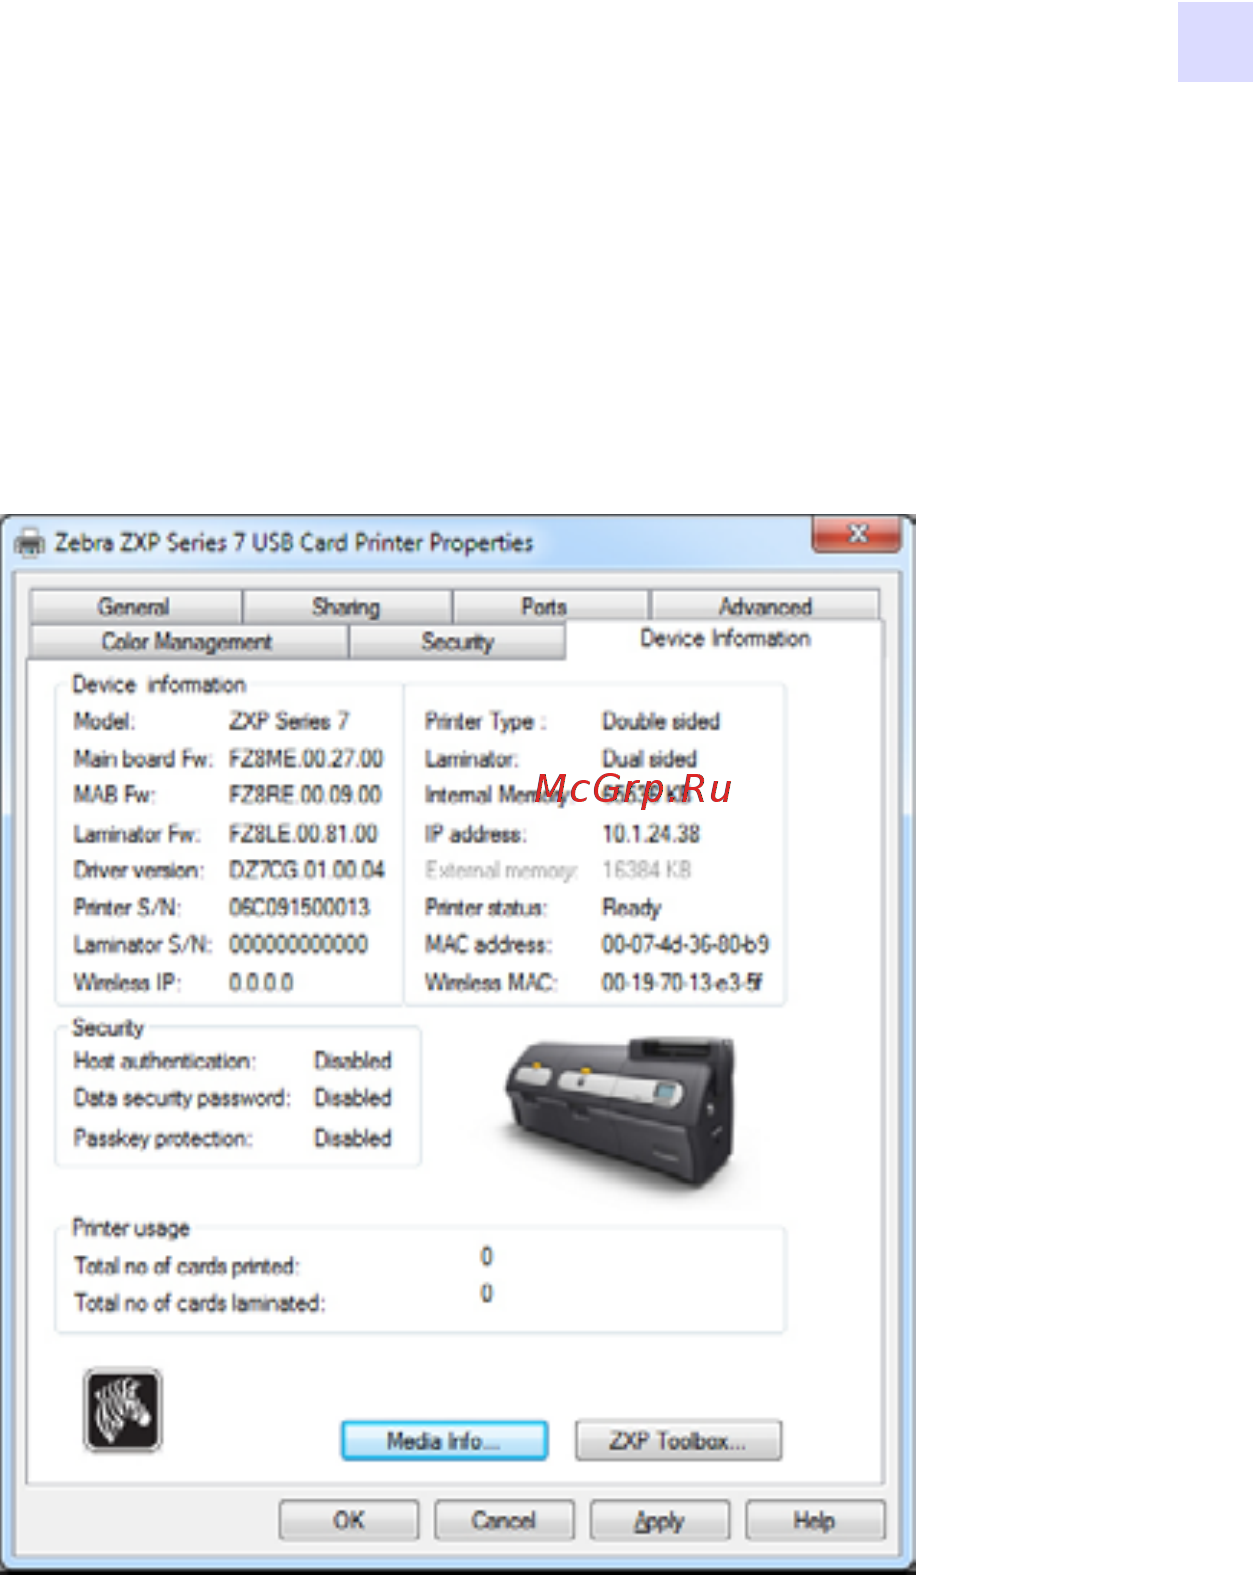The height and width of the screenshot is (1575, 1255).
Task: Click the Total no of cards laminated label
Action: point(200,1303)
